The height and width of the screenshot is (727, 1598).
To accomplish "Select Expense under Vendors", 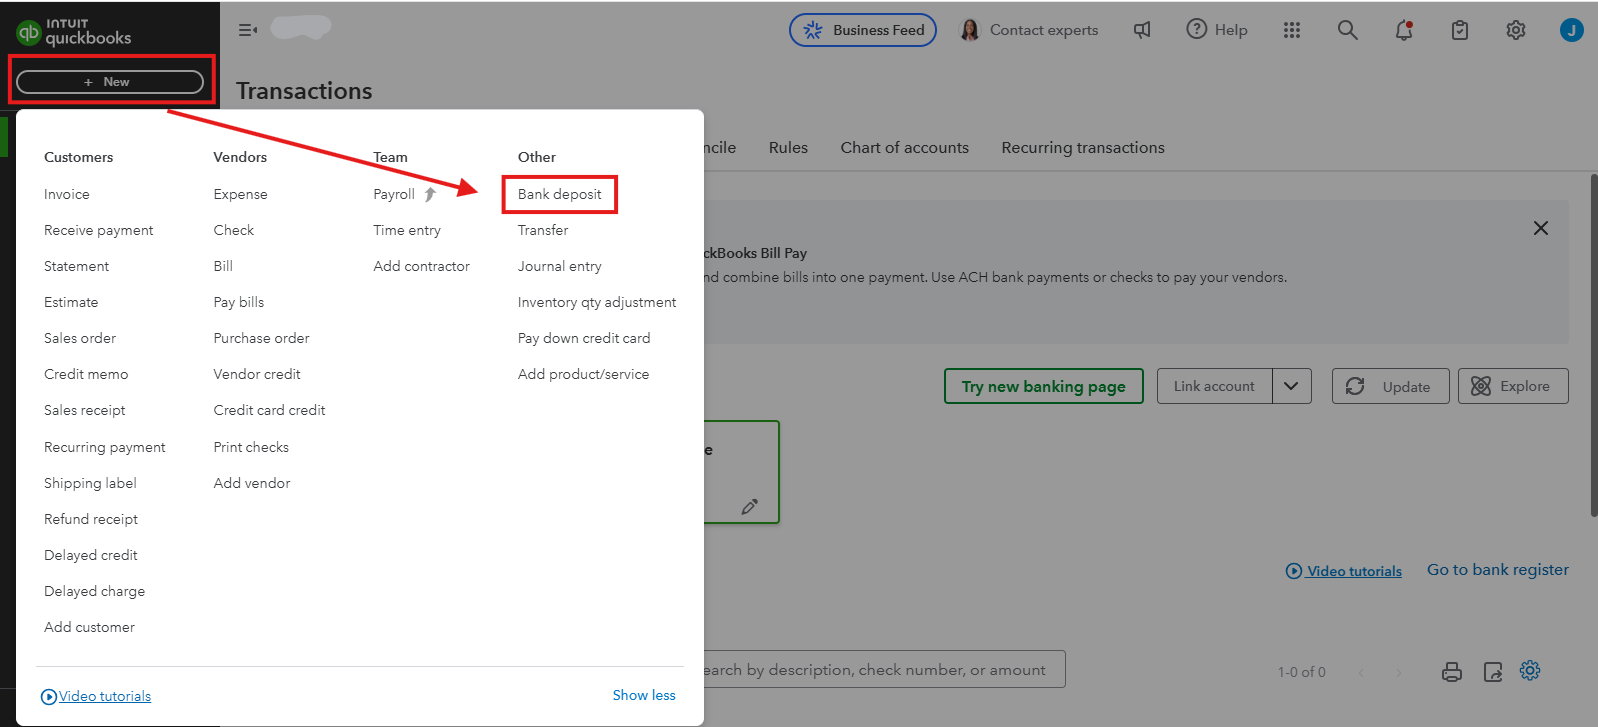I will 240,194.
